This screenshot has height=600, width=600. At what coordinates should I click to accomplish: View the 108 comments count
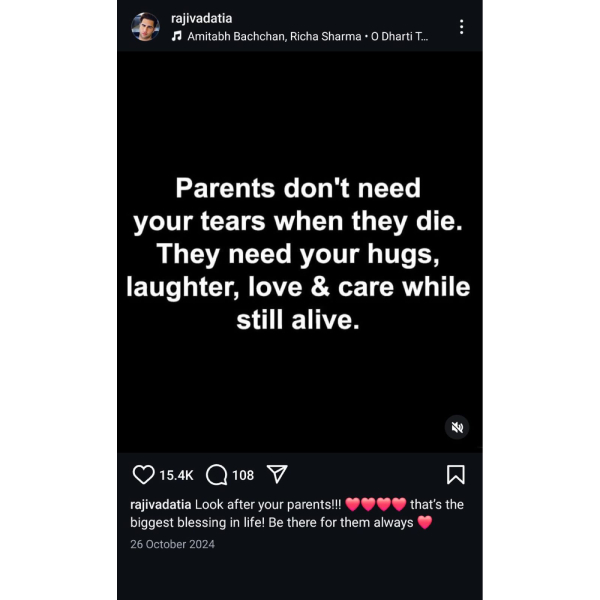click(x=243, y=475)
